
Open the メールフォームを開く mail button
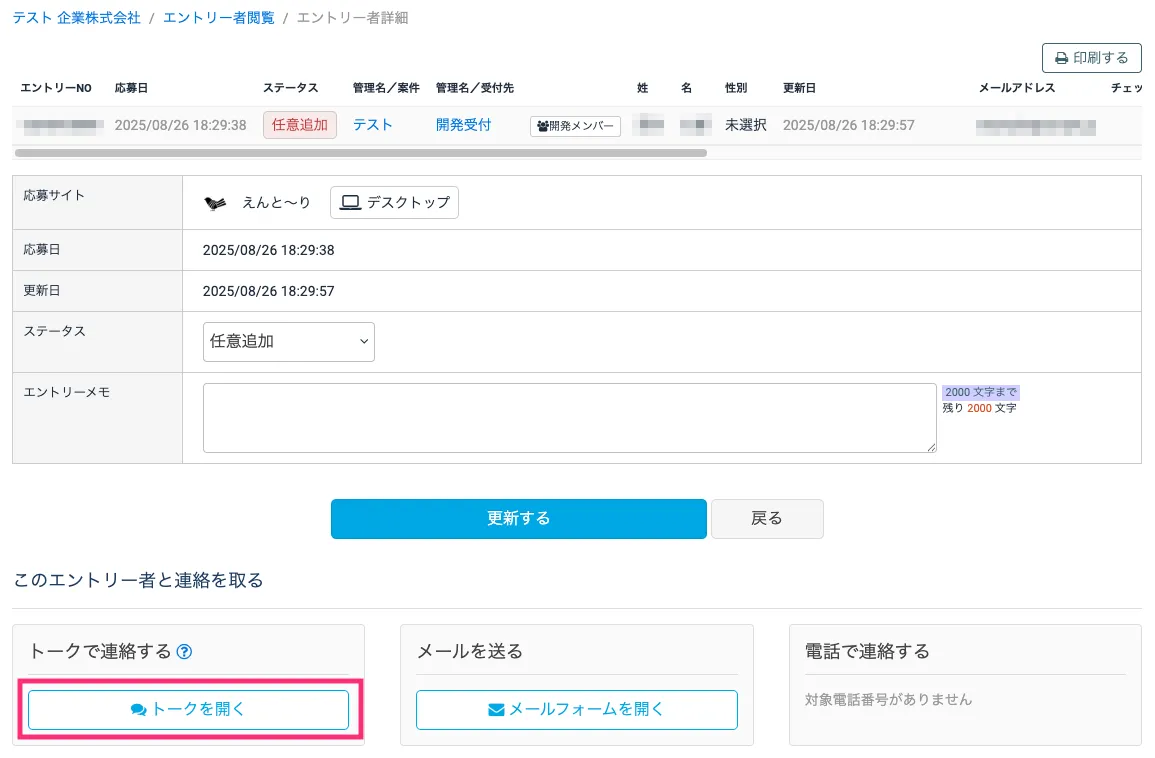576,709
